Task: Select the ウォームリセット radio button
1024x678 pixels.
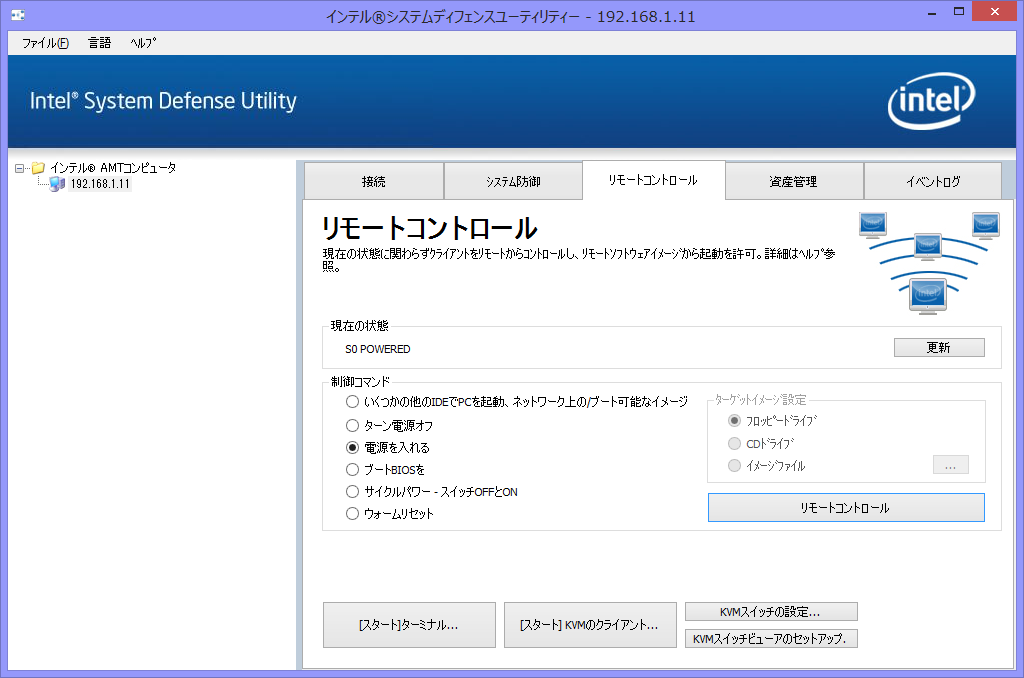Action: pos(353,513)
